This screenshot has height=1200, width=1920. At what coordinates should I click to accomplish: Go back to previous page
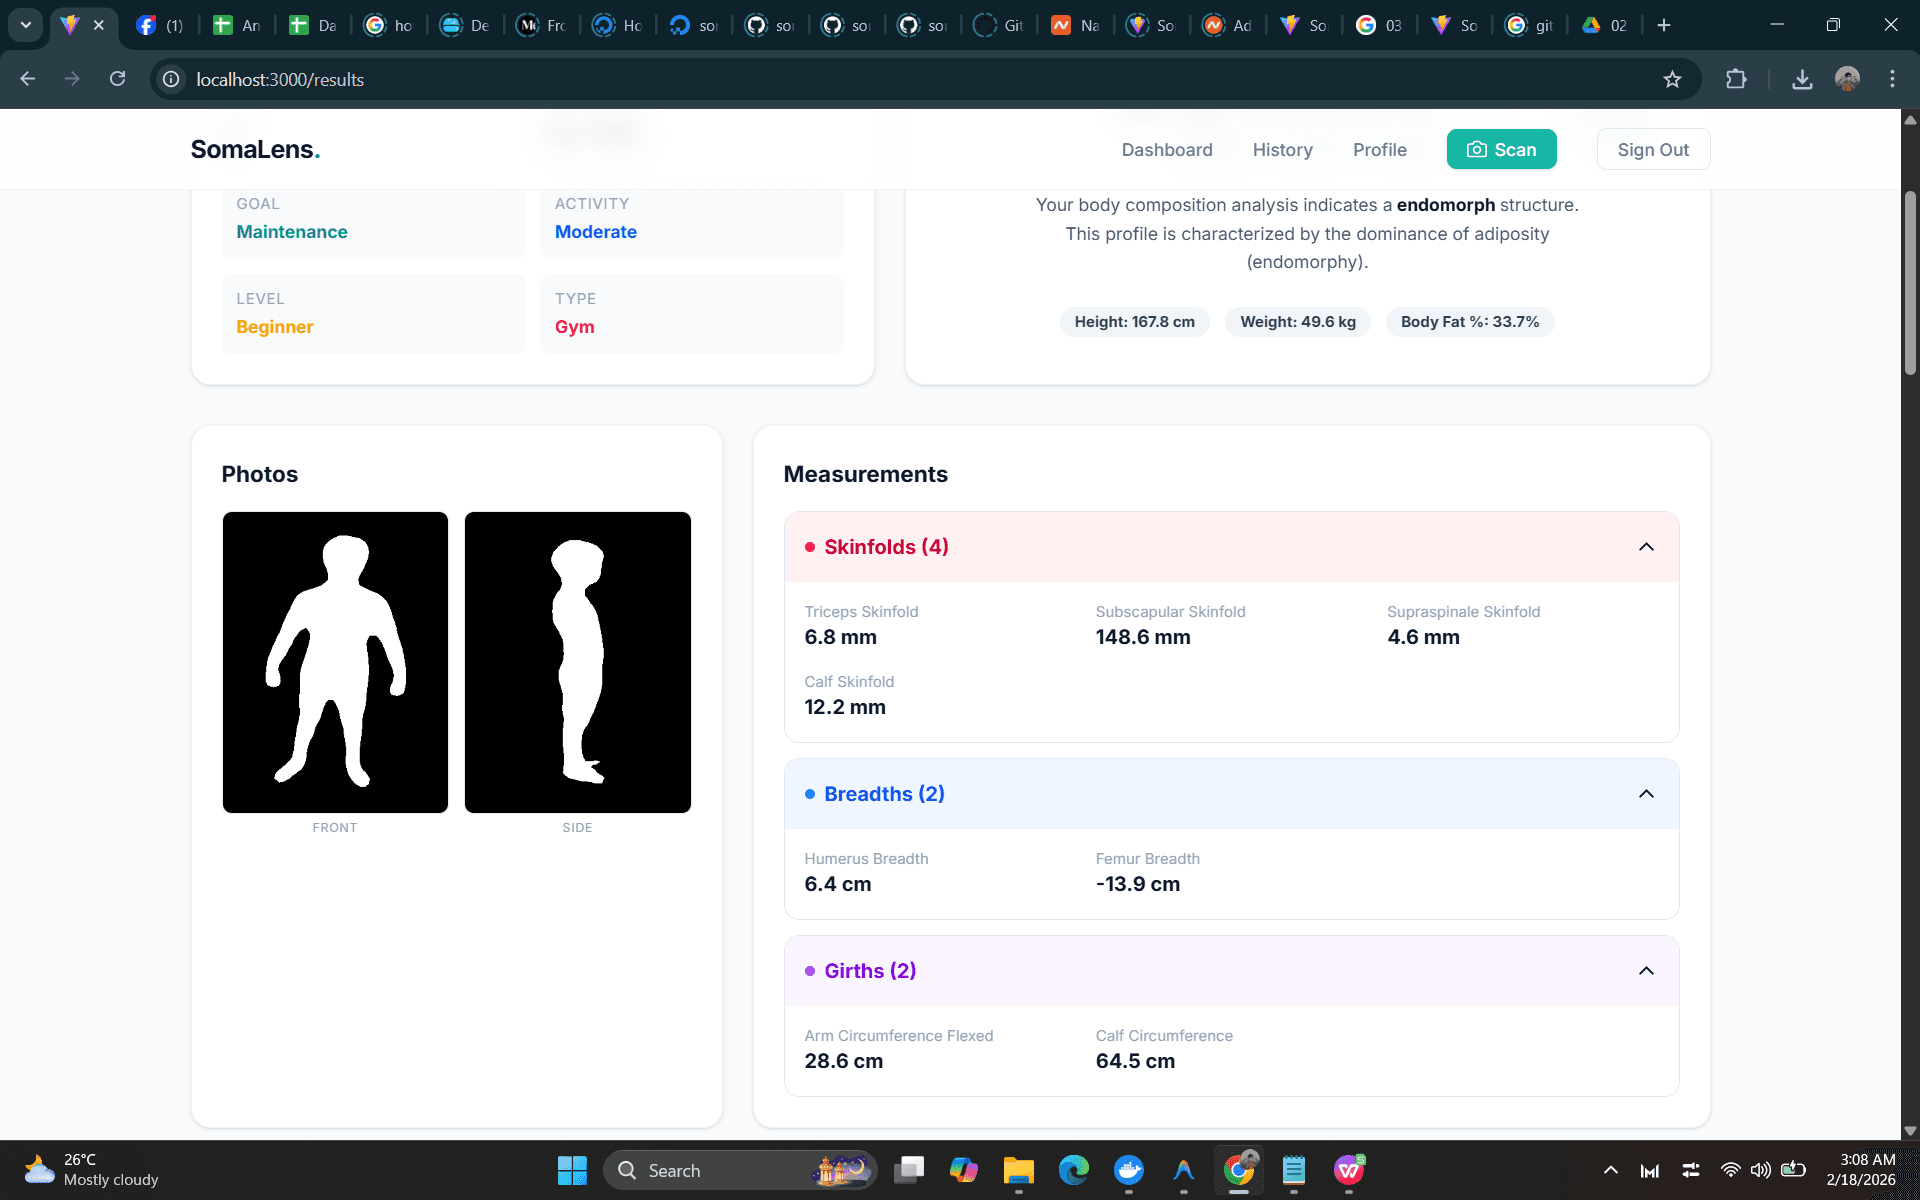coord(28,79)
